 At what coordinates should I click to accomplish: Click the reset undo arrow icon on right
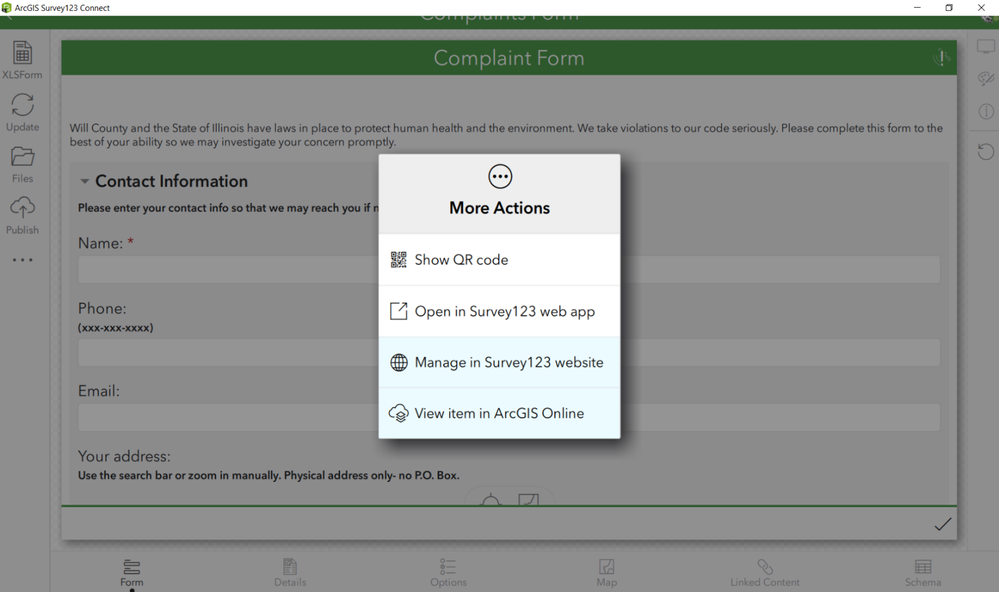pos(986,152)
